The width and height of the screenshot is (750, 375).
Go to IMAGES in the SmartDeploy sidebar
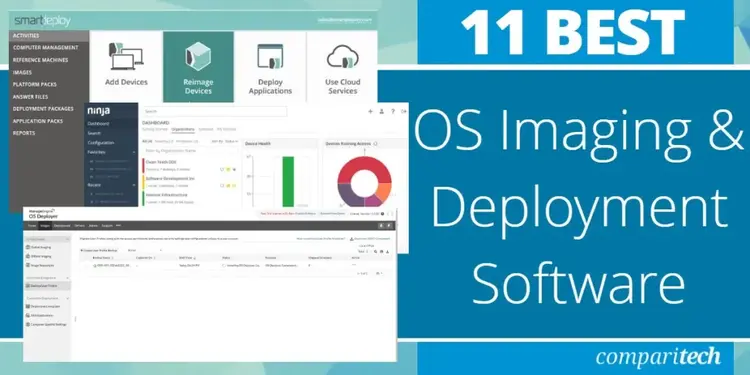click(22, 73)
